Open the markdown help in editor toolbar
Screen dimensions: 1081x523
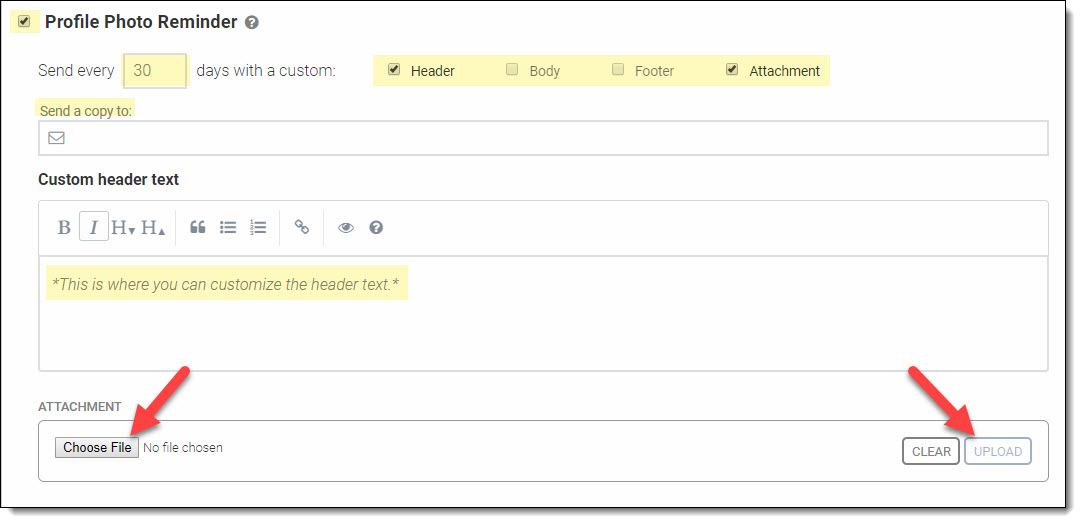click(376, 228)
